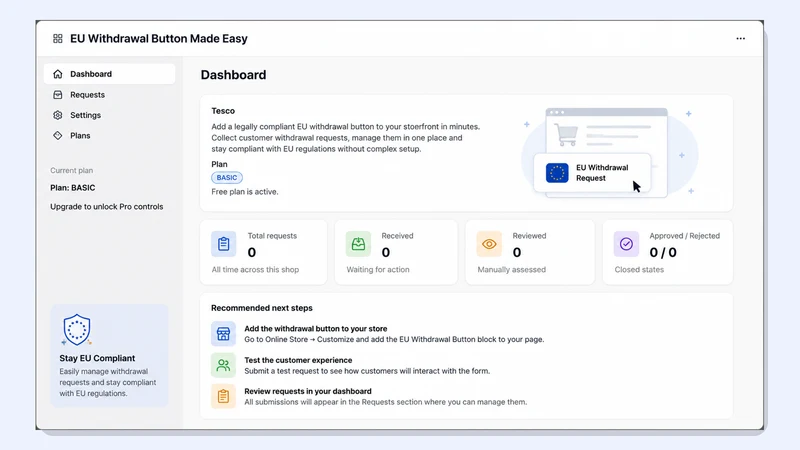This screenshot has width=800, height=450.
Task: Open the three-dot more options menu
Action: (x=740, y=39)
